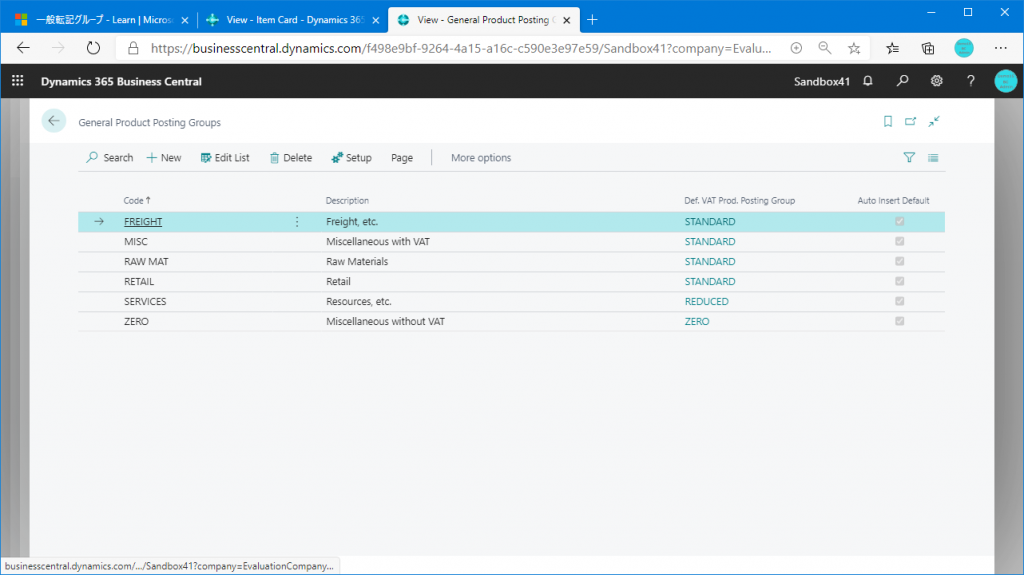
Task: Switch to the Learn Microsoft browser tab
Action: point(103,20)
